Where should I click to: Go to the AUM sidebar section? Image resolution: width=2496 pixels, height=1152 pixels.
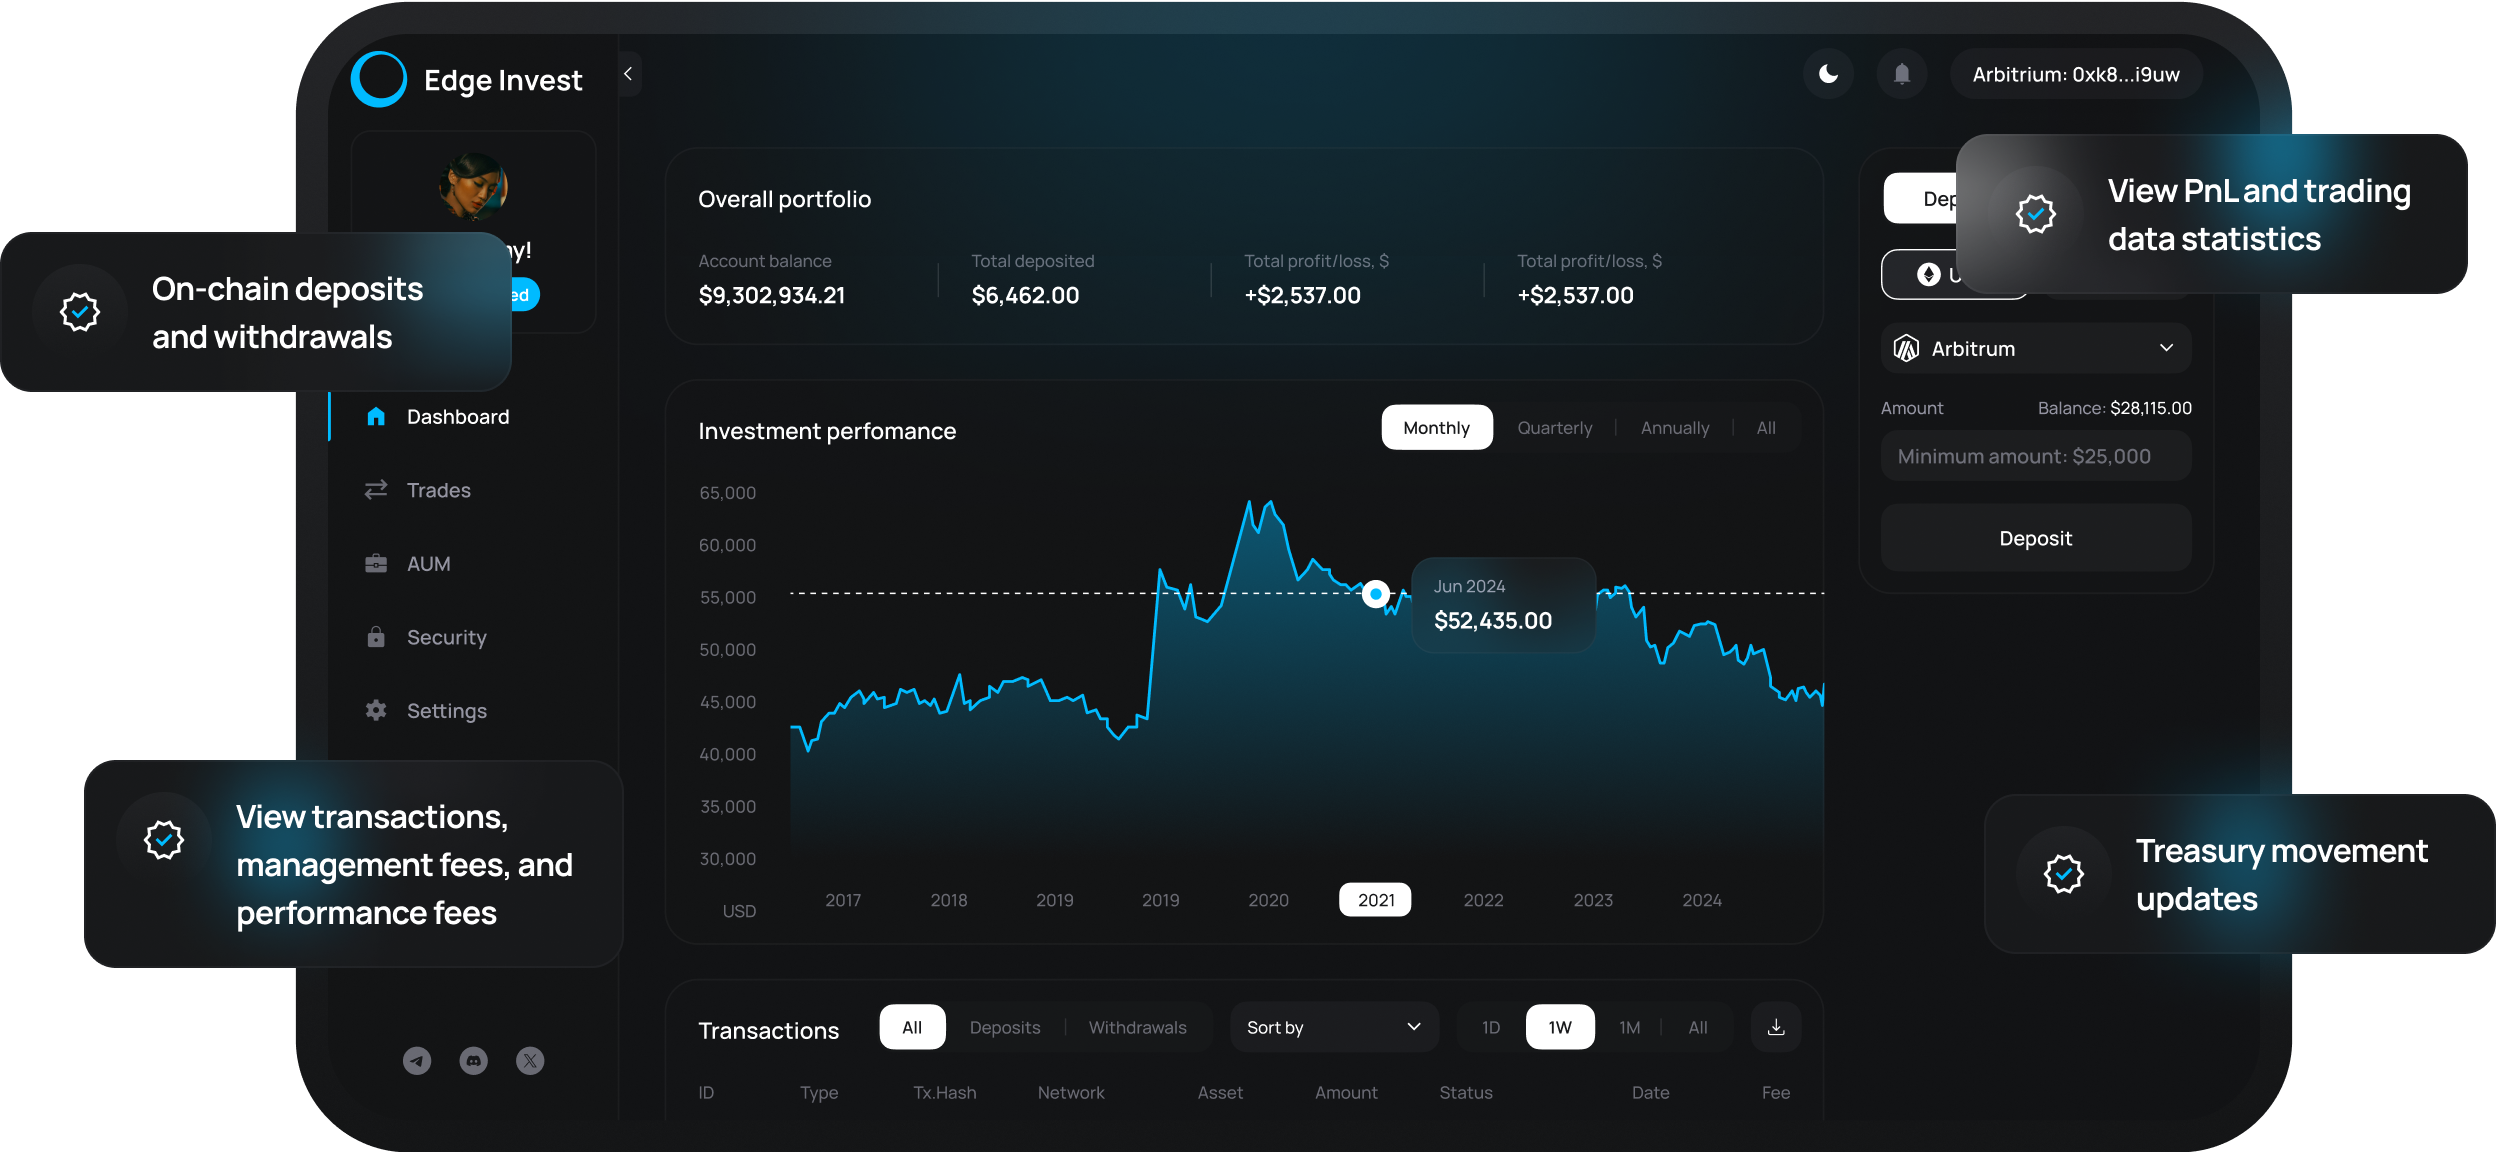[x=428, y=564]
